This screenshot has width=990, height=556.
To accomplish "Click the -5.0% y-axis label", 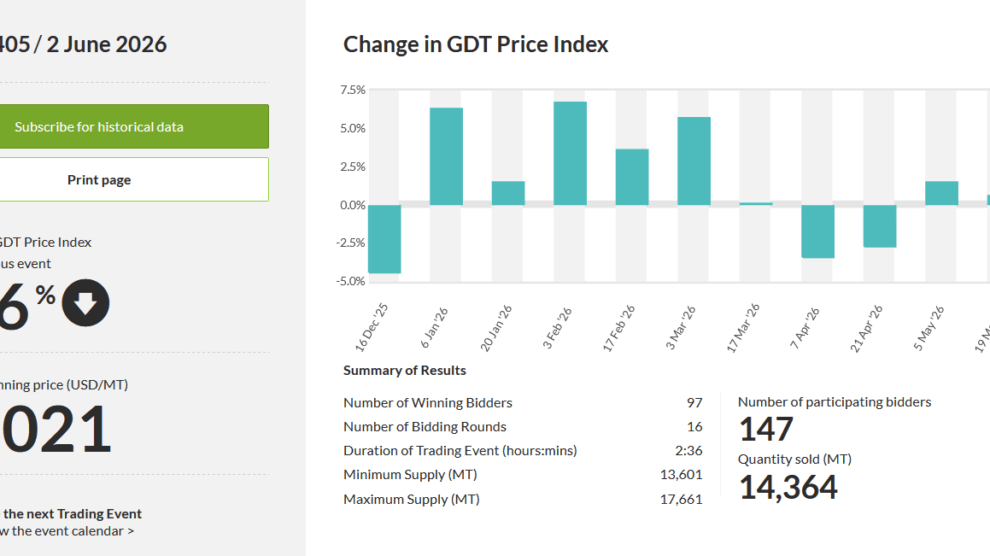I will [x=350, y=281].
